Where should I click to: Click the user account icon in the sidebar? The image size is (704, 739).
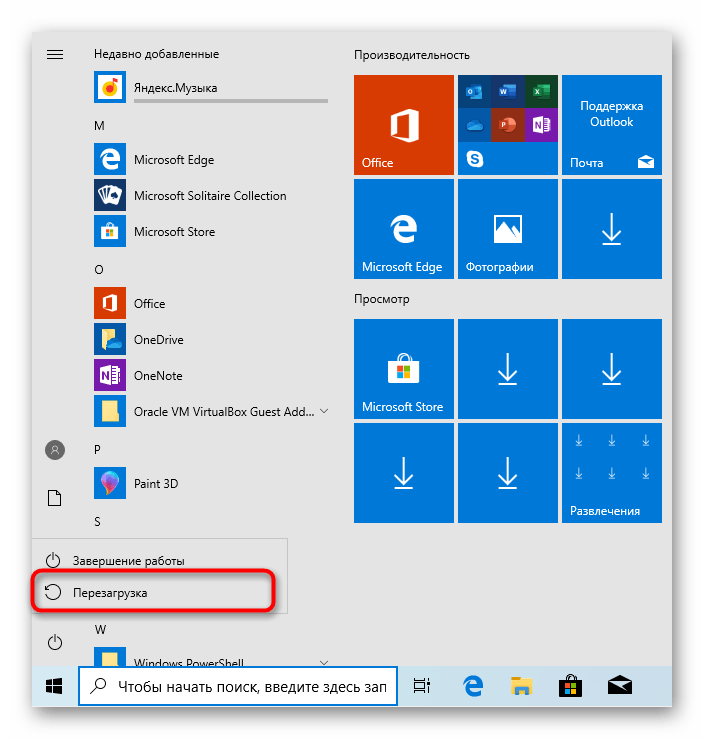click(x=55, y=450)
